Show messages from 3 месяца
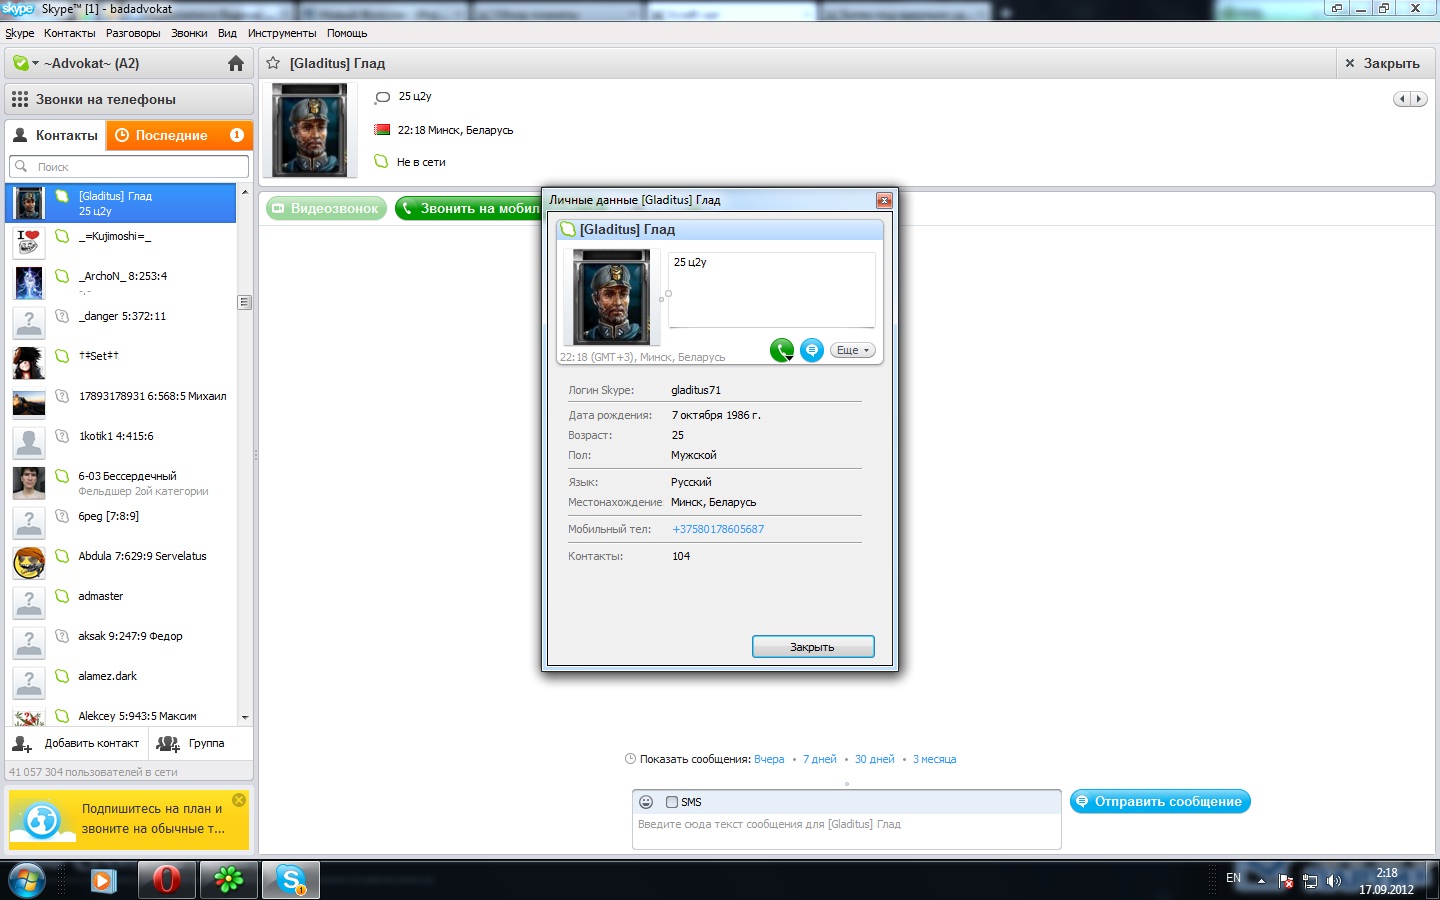The width and height of the screenshot is (1440, 900). (935, 759)
